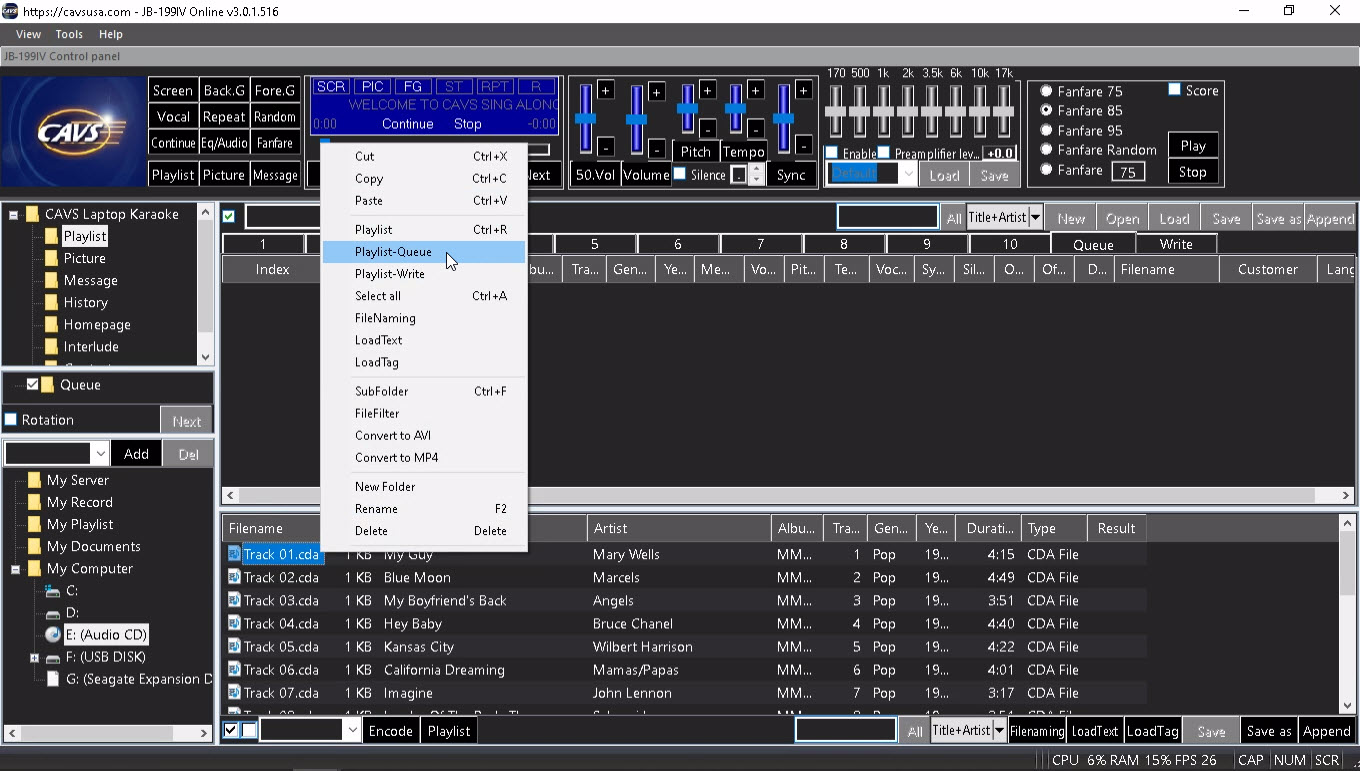1360x771 pixels.
Task: Click the fanfare Play button
Action: [1193, 145]
